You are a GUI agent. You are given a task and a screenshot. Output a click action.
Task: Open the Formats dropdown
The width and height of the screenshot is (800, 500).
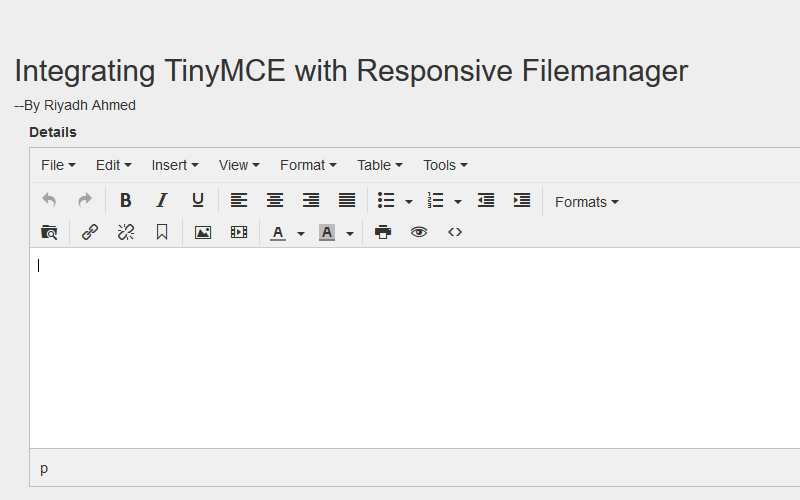[x=587, y=202]
